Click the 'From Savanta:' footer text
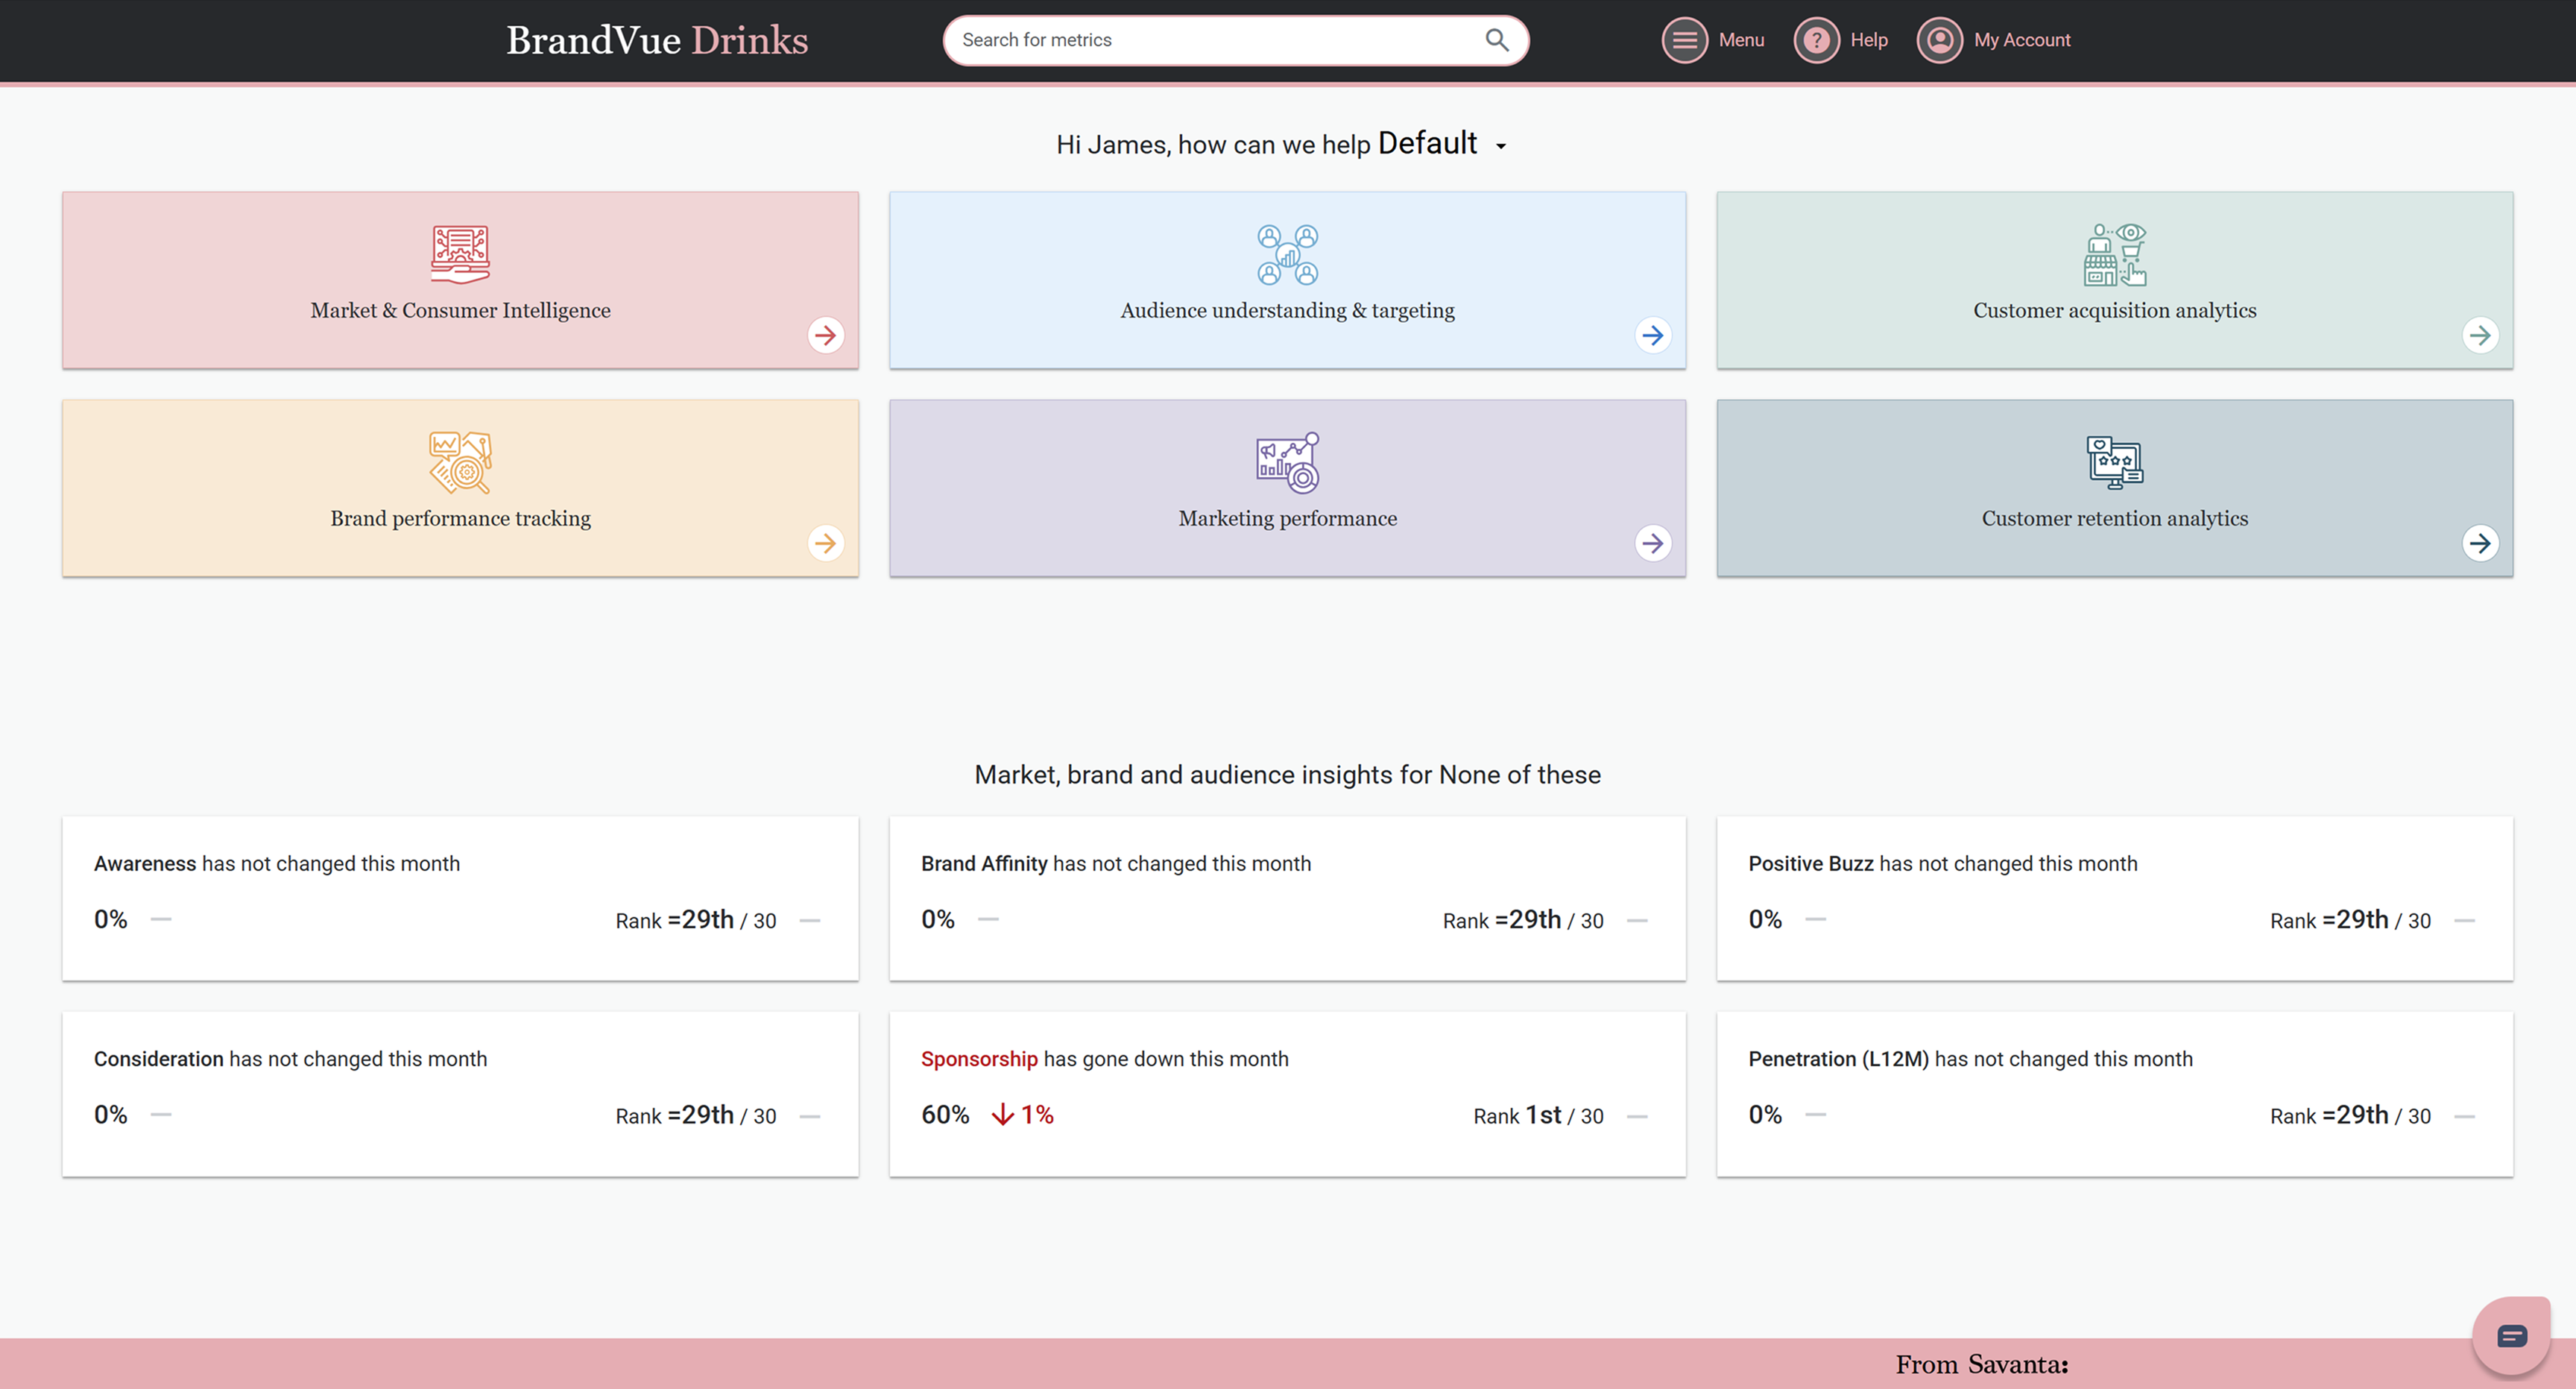Viewport: 2576px width, 1389px height. [1982, 1364]
